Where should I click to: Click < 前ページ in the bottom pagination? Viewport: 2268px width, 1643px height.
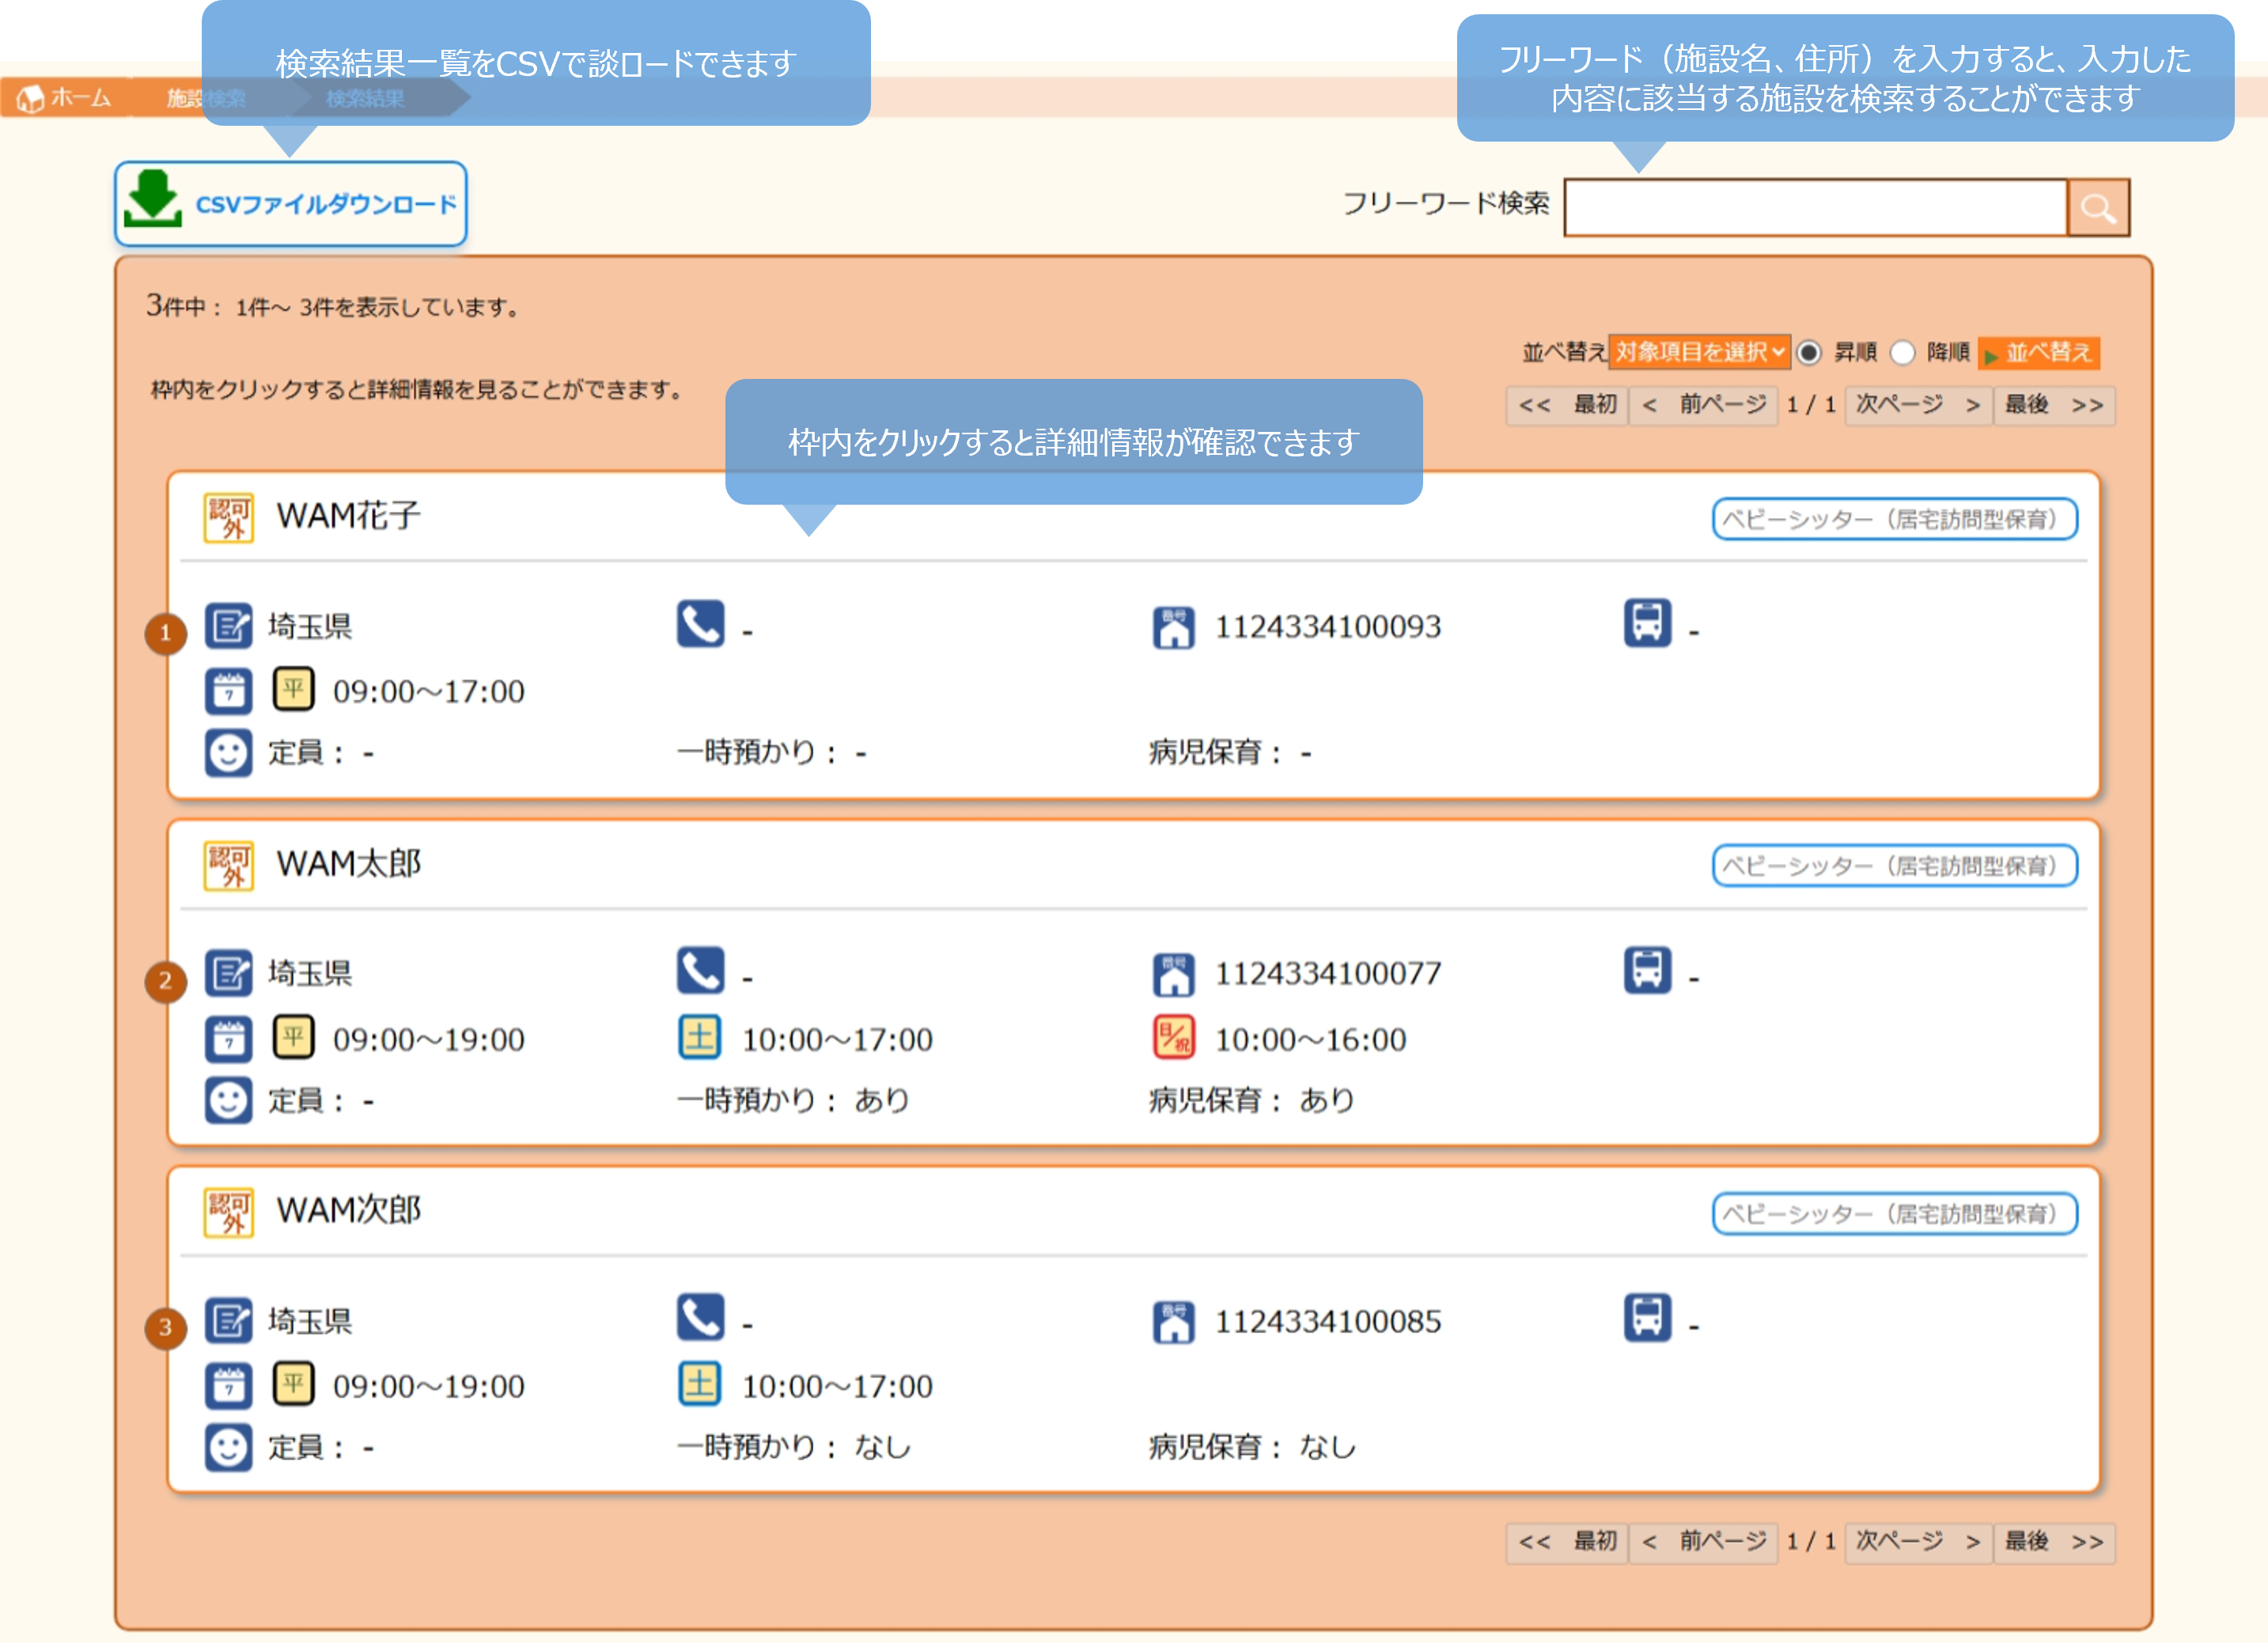coord(1703,1542)
